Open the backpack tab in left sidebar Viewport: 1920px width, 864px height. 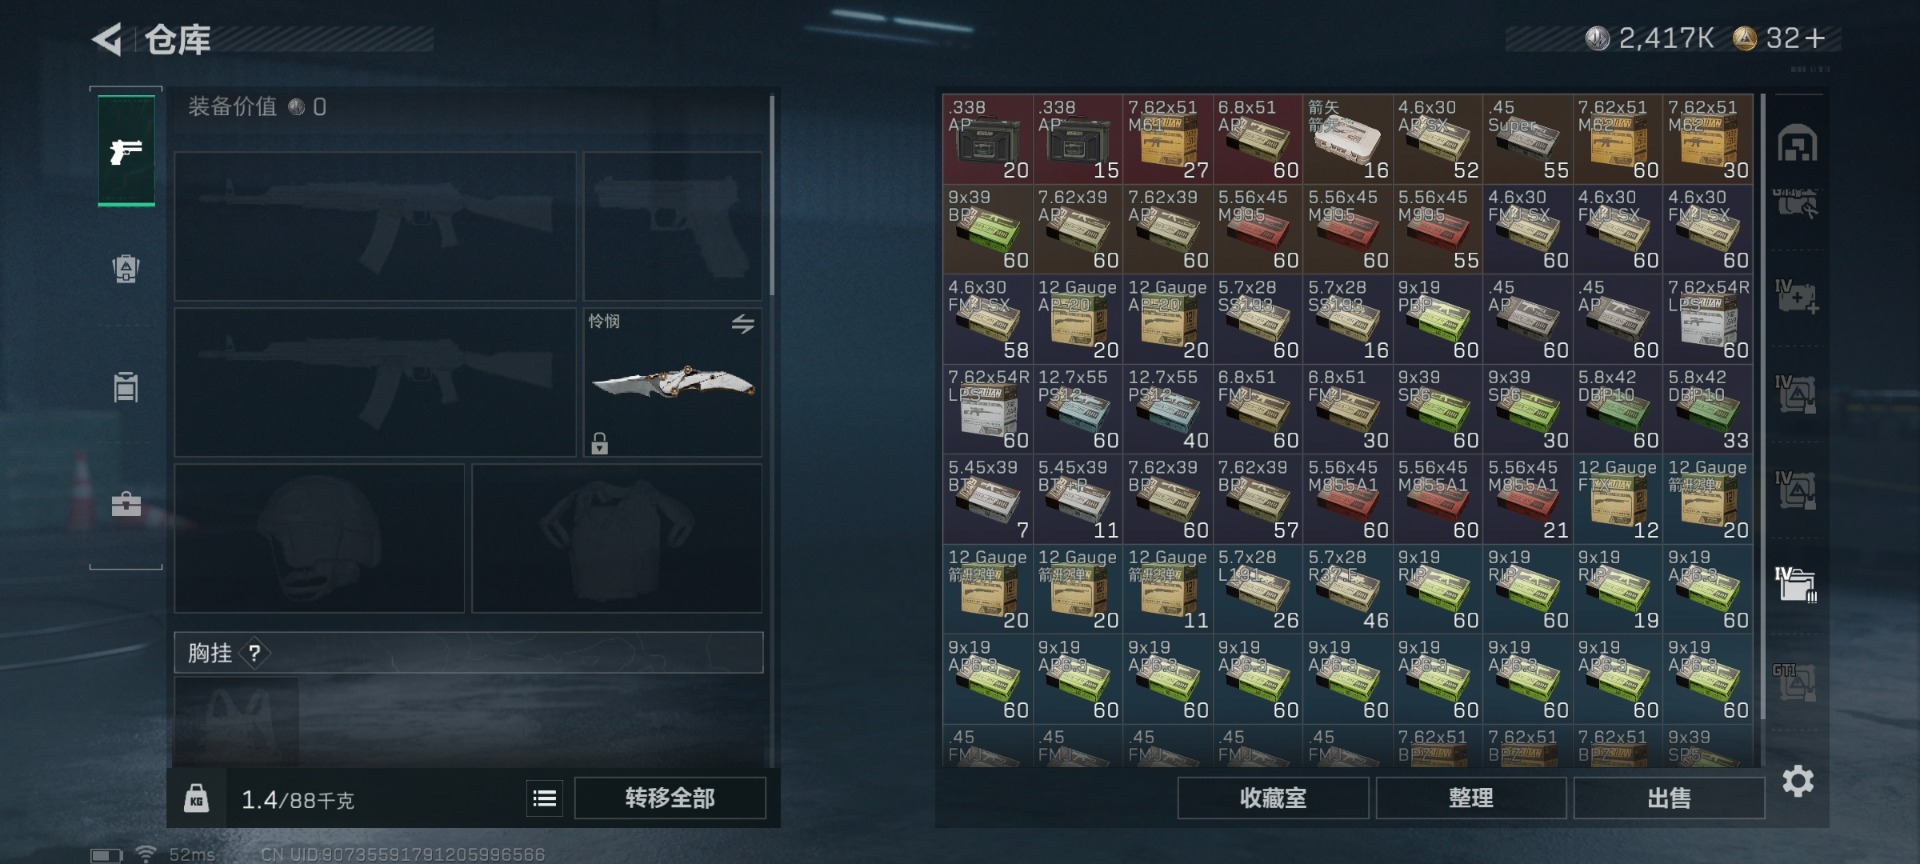[x=126, y=268]
